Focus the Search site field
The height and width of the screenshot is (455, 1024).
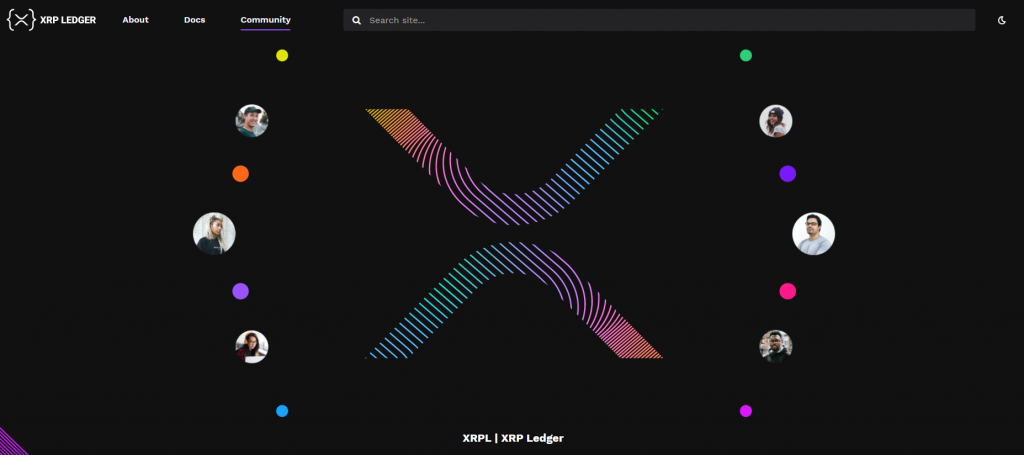(659, 20)
